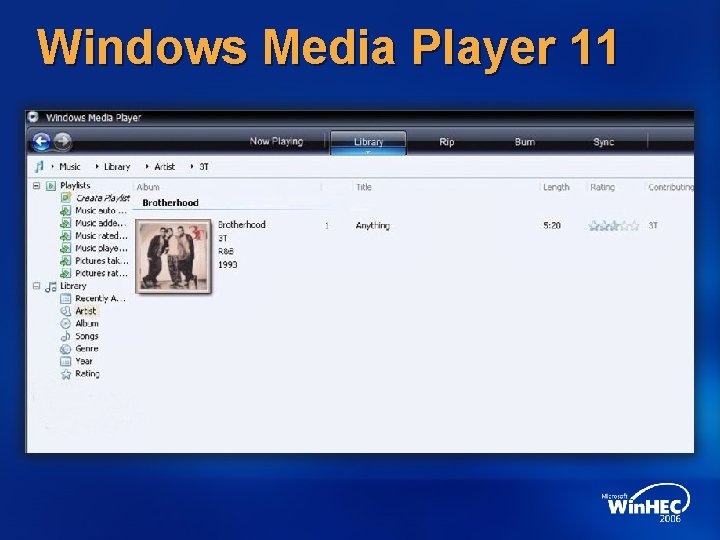This screenshot has width=720, height=540.
Task: Click the Year calendar icon in tree
Action: [66, 361]
